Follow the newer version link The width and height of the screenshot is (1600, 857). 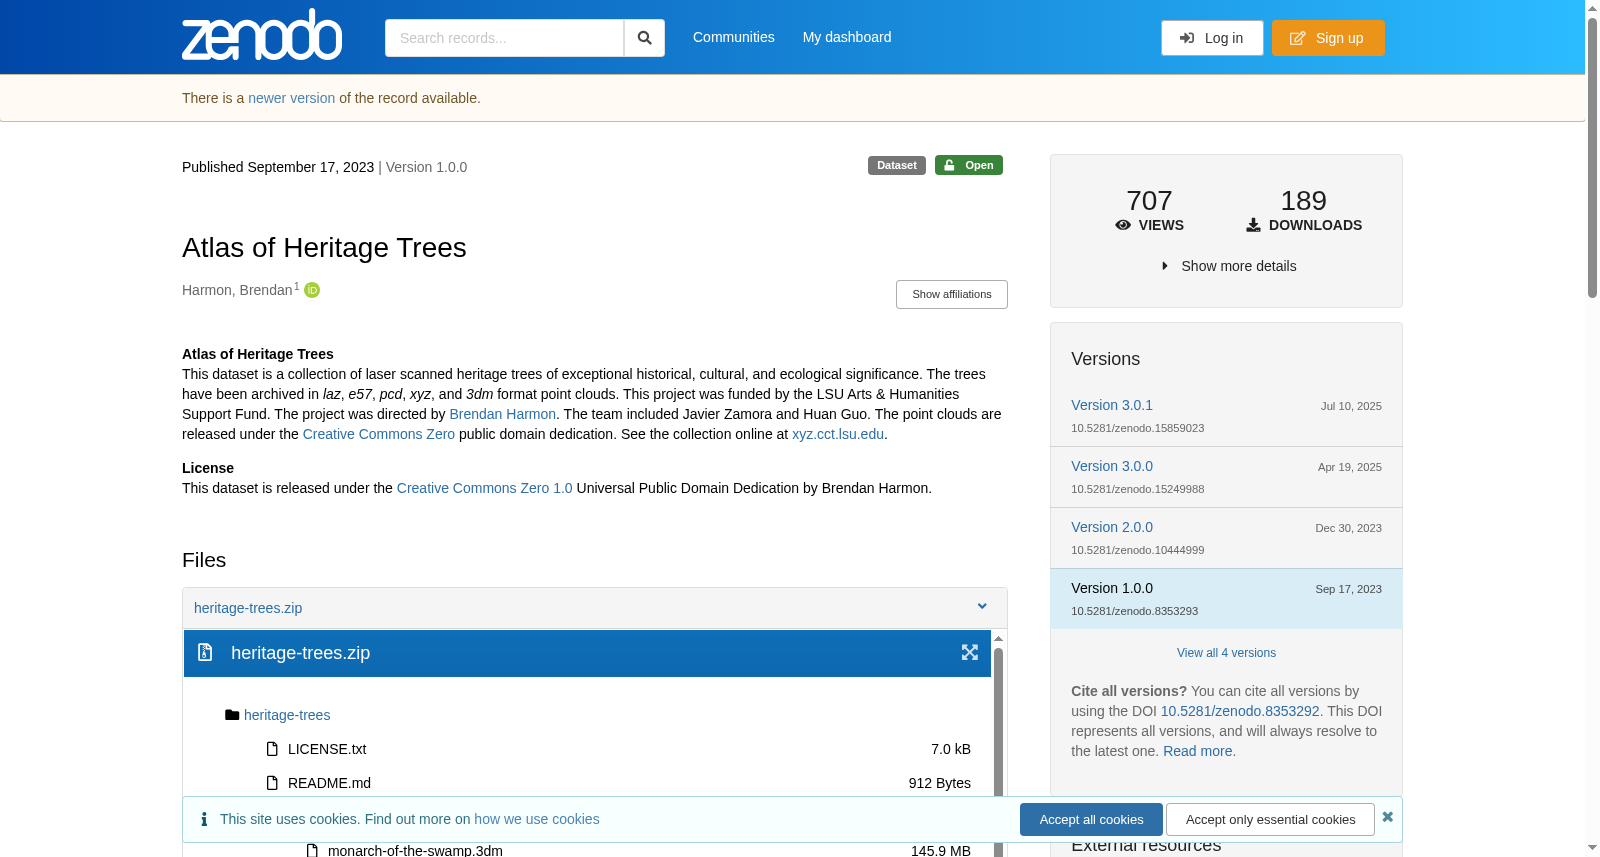(292, 98)
